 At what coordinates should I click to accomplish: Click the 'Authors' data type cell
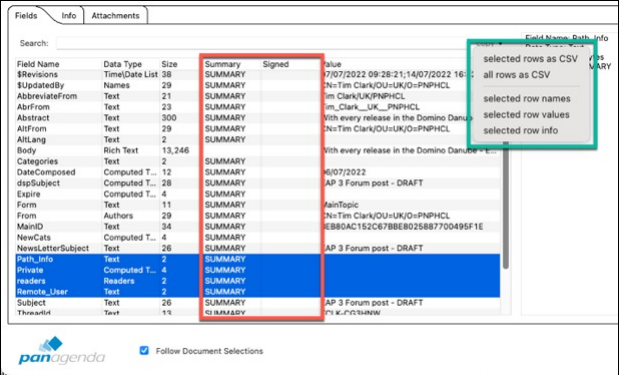pos(118,216)
